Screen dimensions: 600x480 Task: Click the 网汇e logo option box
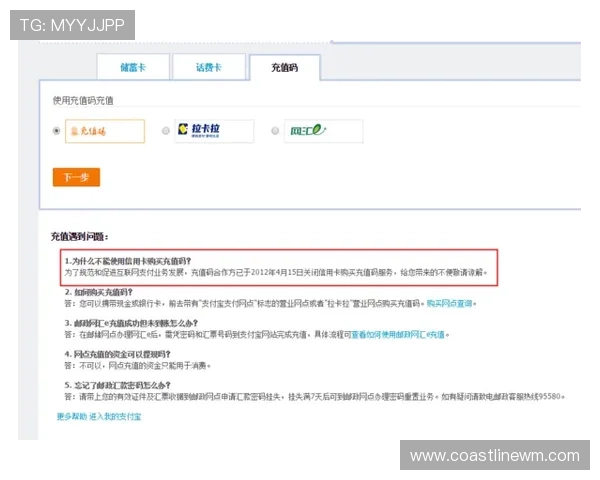pyautogui.click(x=324, y=131)
